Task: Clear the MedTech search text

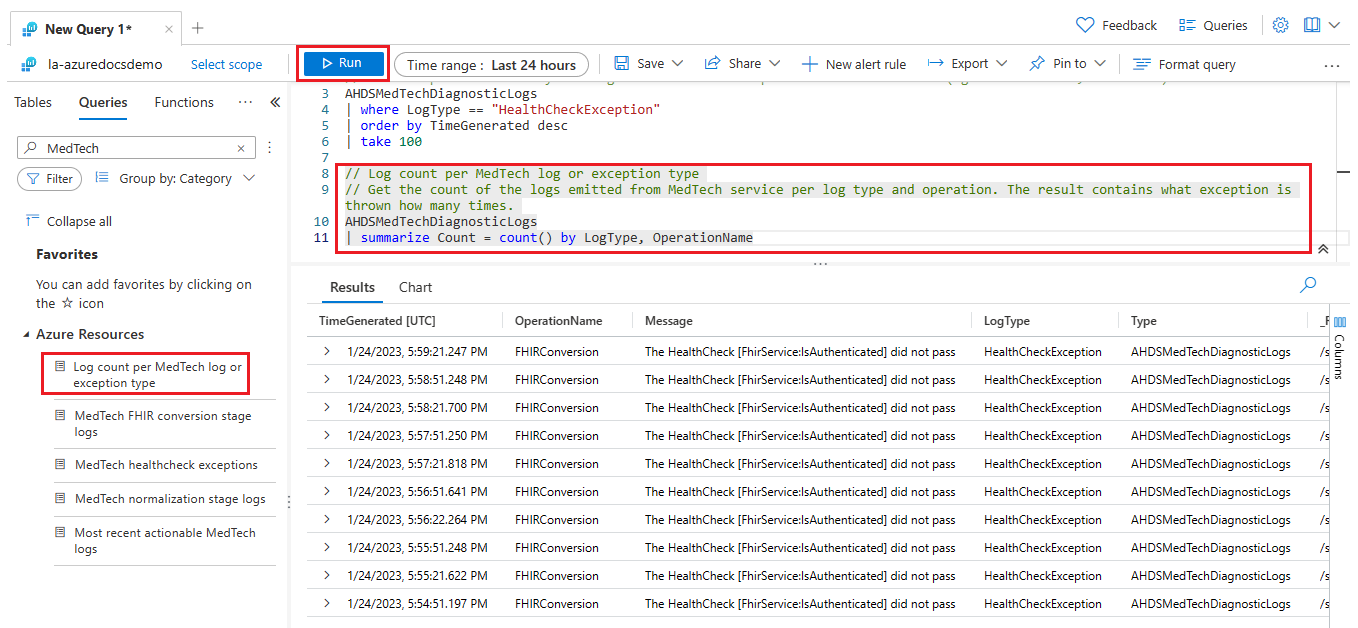Action: (241, 148)
